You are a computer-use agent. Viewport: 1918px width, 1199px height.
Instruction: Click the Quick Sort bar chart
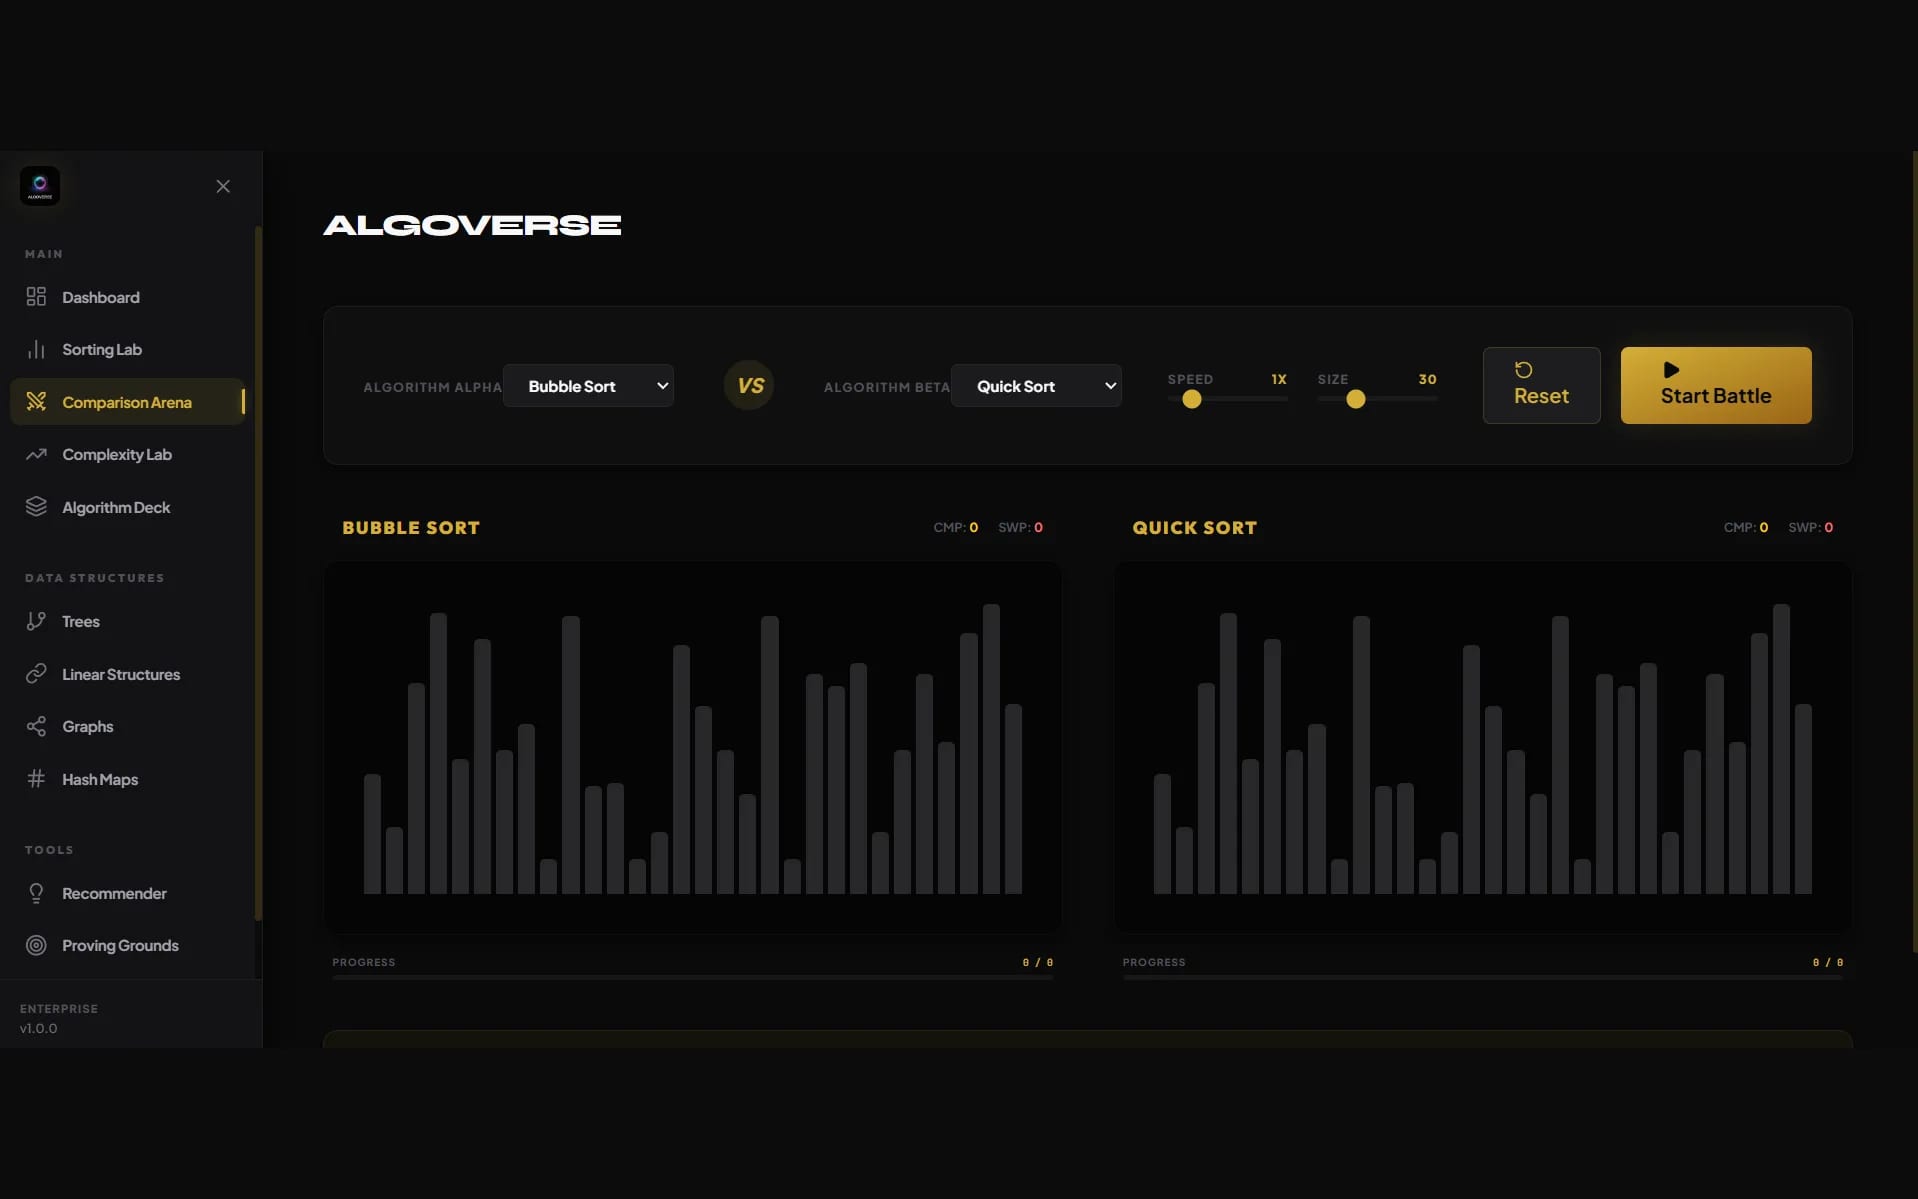pyautogui.click(x=1482, y=747)
